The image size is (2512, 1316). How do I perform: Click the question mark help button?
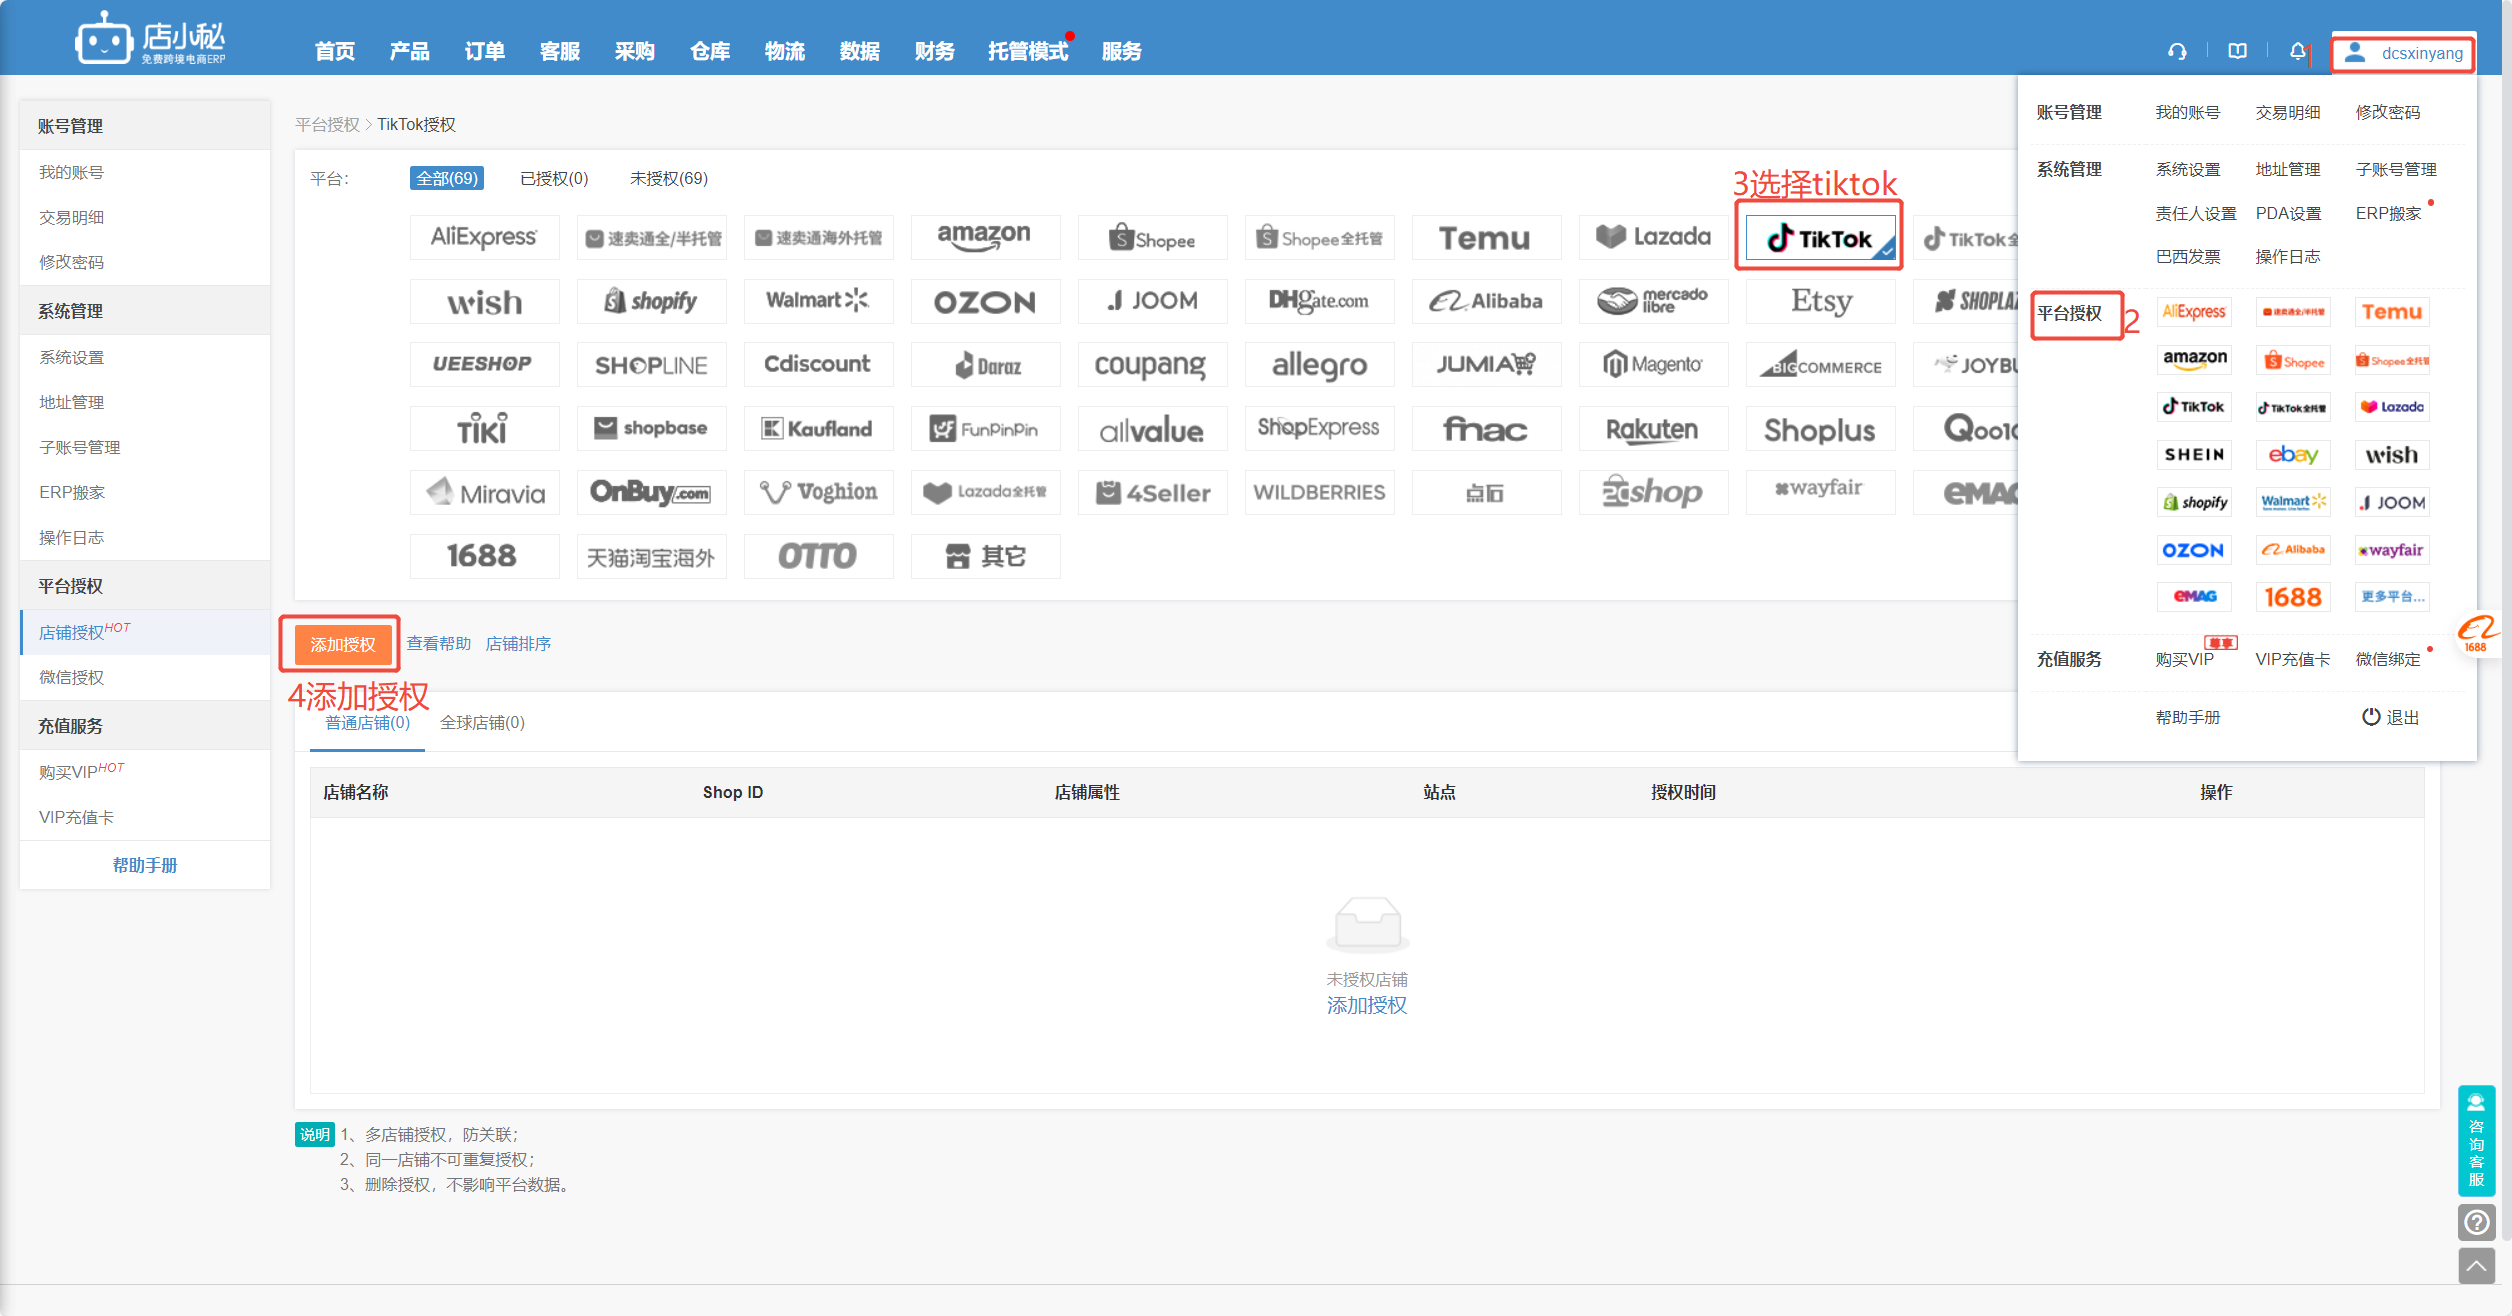(x=2477, y=1222)
